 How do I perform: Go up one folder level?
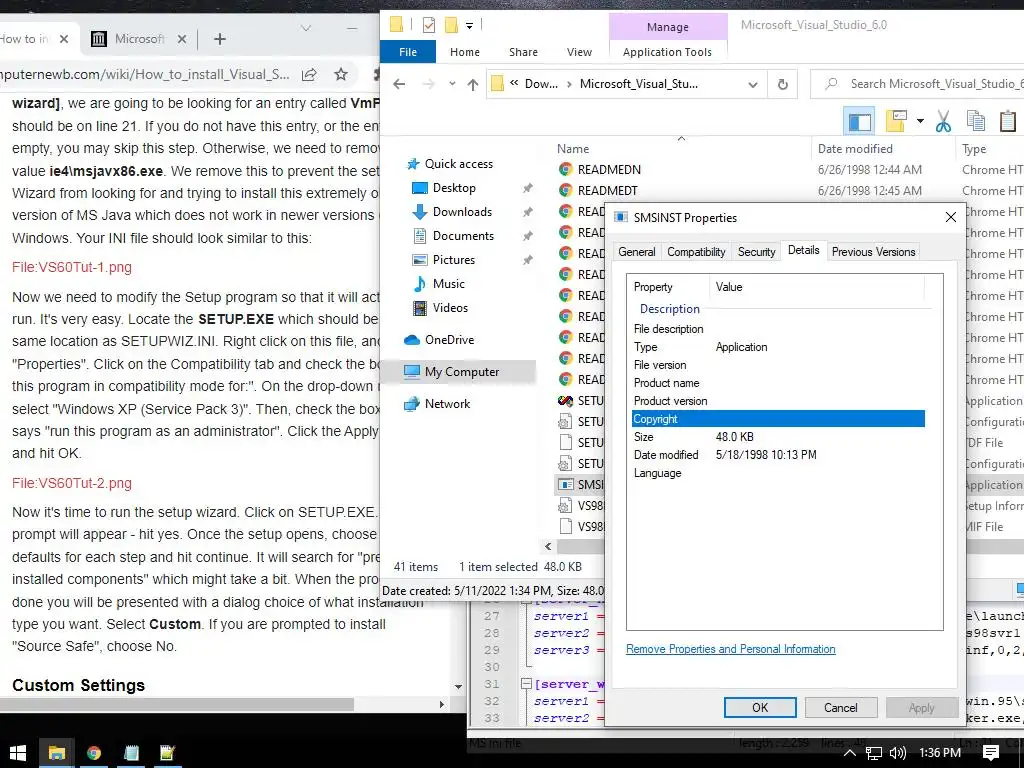pos(473,84)
